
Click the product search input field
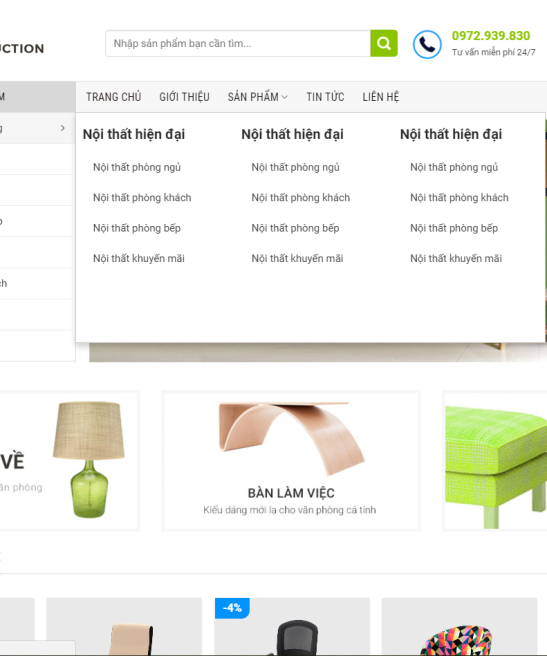[x=238, y=43]
